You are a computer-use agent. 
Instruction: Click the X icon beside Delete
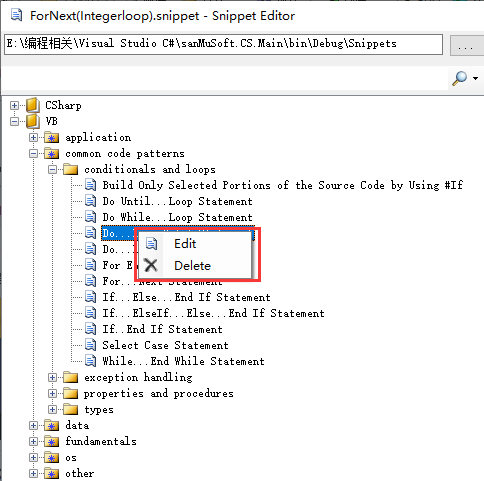(x=151, y=266)
